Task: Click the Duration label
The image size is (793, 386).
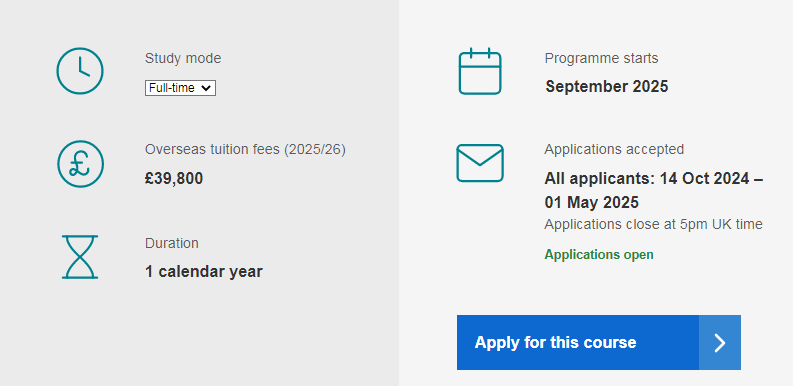Action: pyautogui.click(x=172, y=243)
